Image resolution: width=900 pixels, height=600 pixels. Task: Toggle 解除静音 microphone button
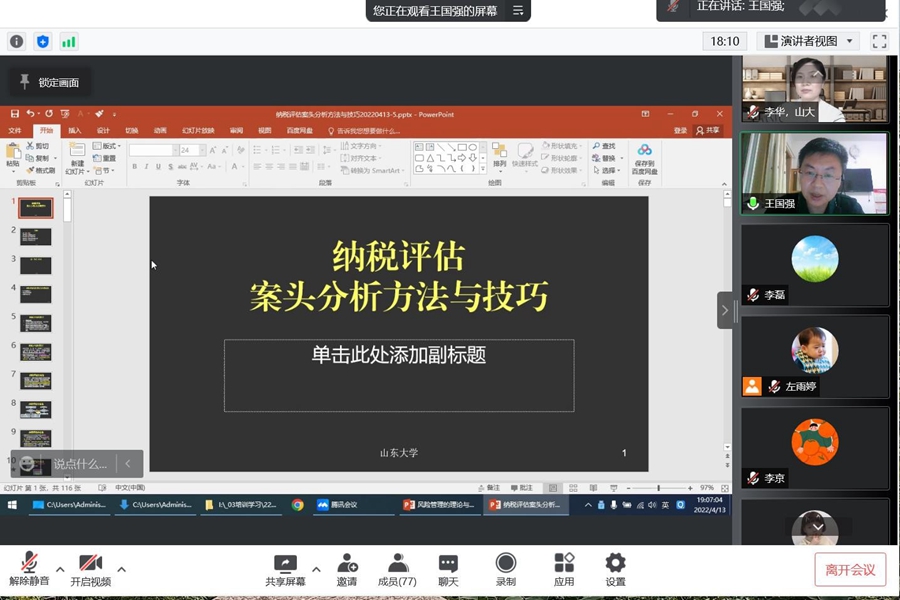pyautogui.click(x=30, y=564)
